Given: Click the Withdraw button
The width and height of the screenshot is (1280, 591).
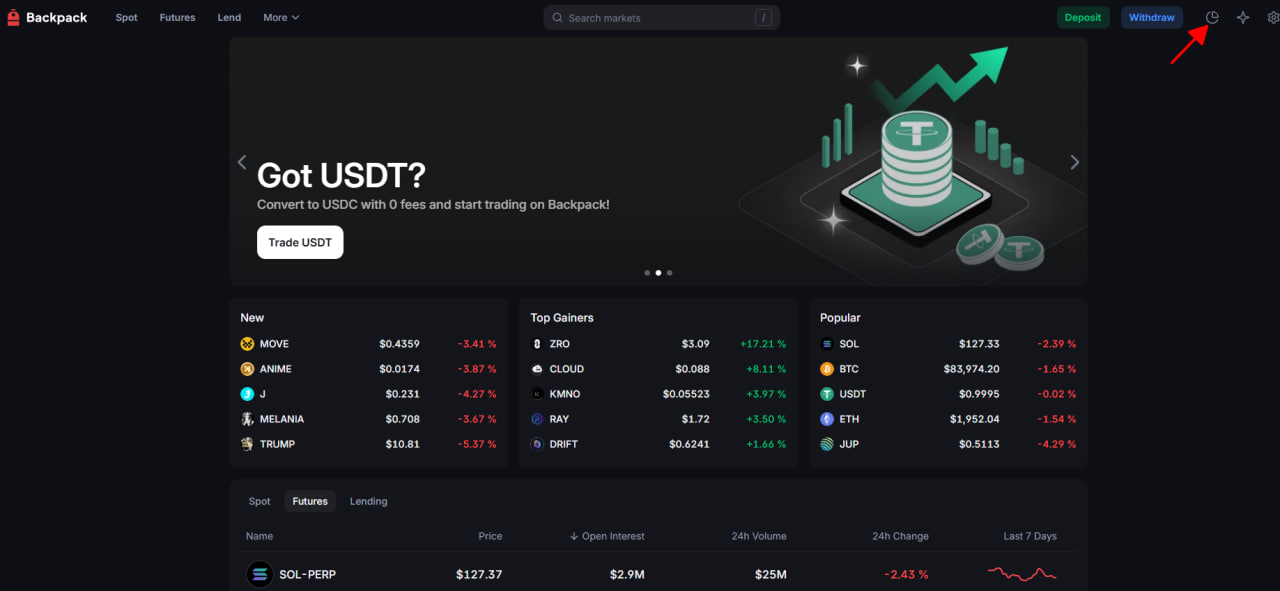Looking at the screenshot, I should tap(1152, 17).
